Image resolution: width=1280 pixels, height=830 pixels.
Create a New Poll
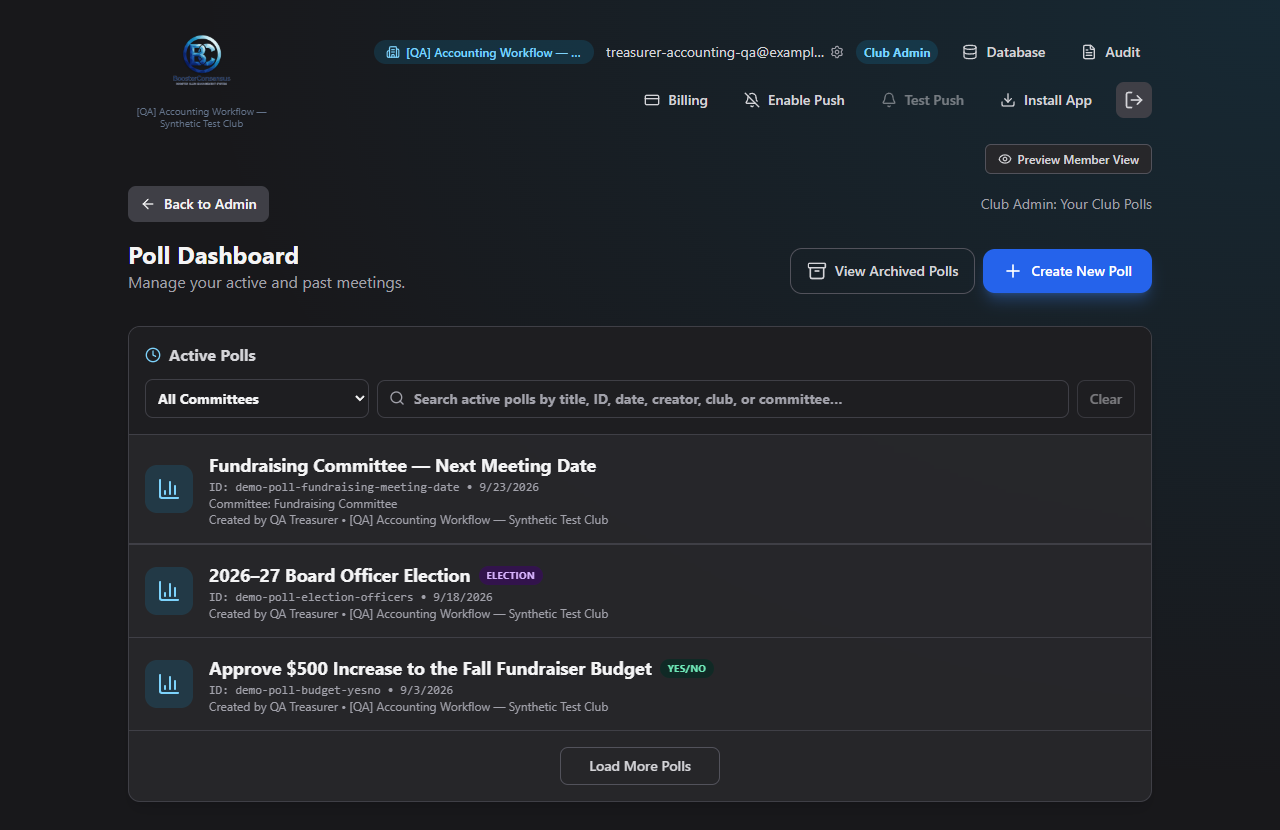click(1067, 271)
